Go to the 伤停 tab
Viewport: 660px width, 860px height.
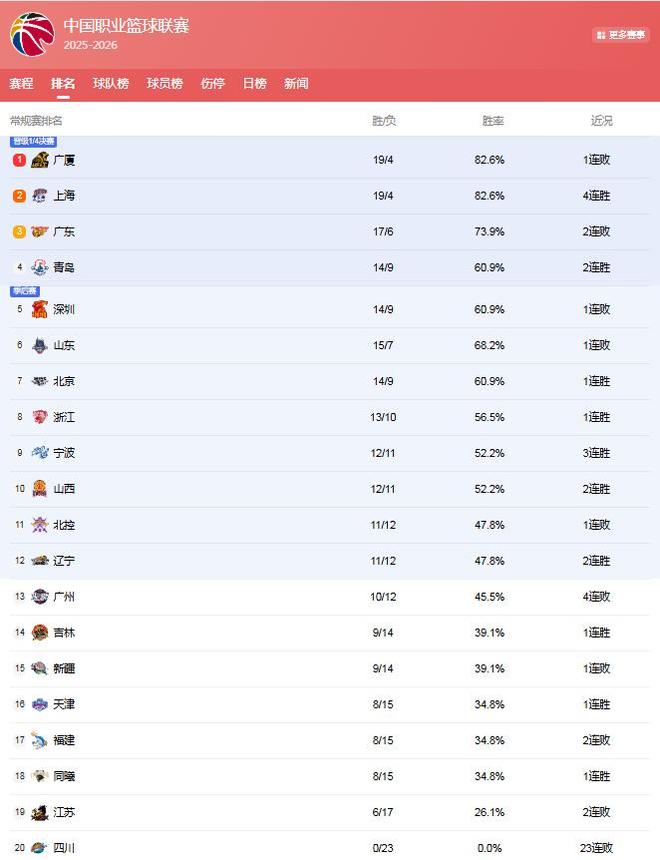(213, 84)
